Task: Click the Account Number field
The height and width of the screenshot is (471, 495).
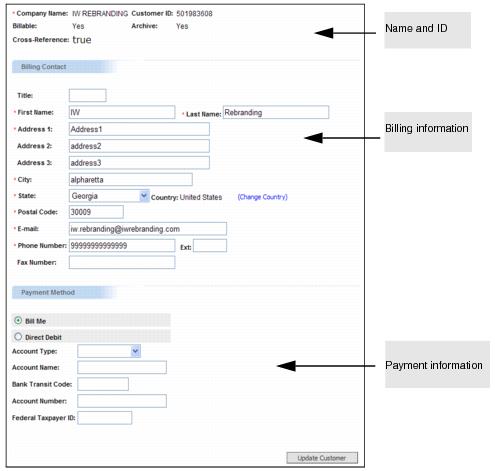Action: tap(122, 401)
